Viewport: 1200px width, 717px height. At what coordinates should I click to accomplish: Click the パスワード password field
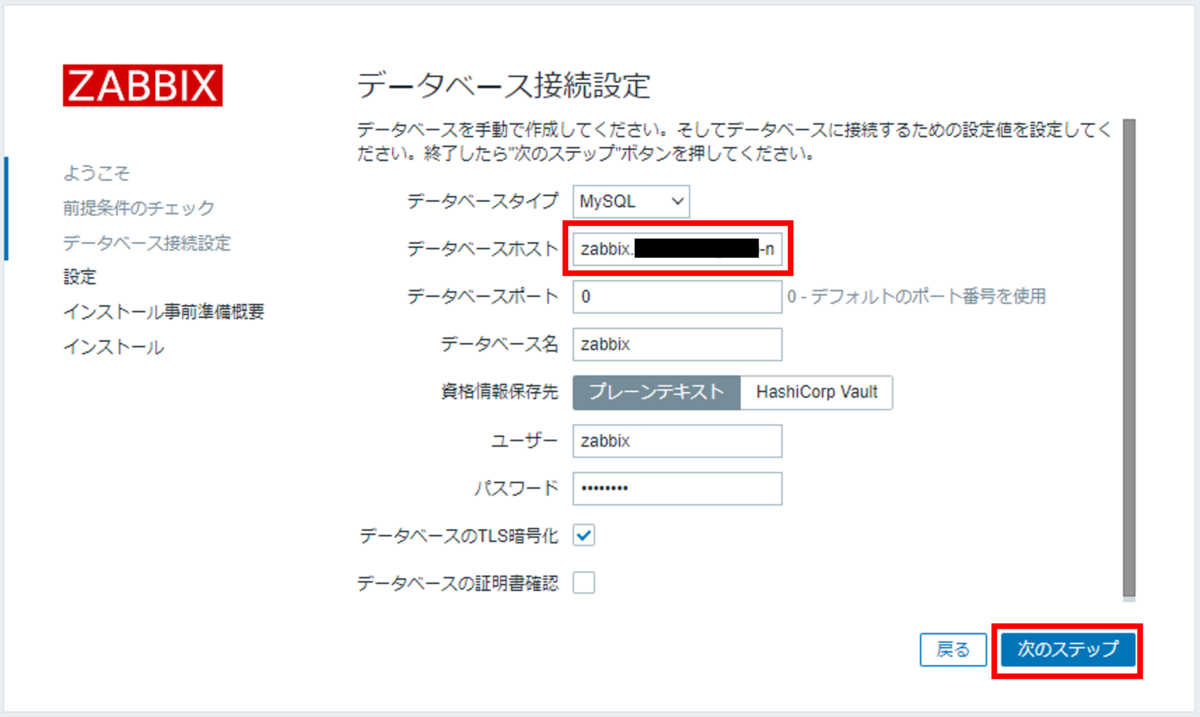coord(678,489)
